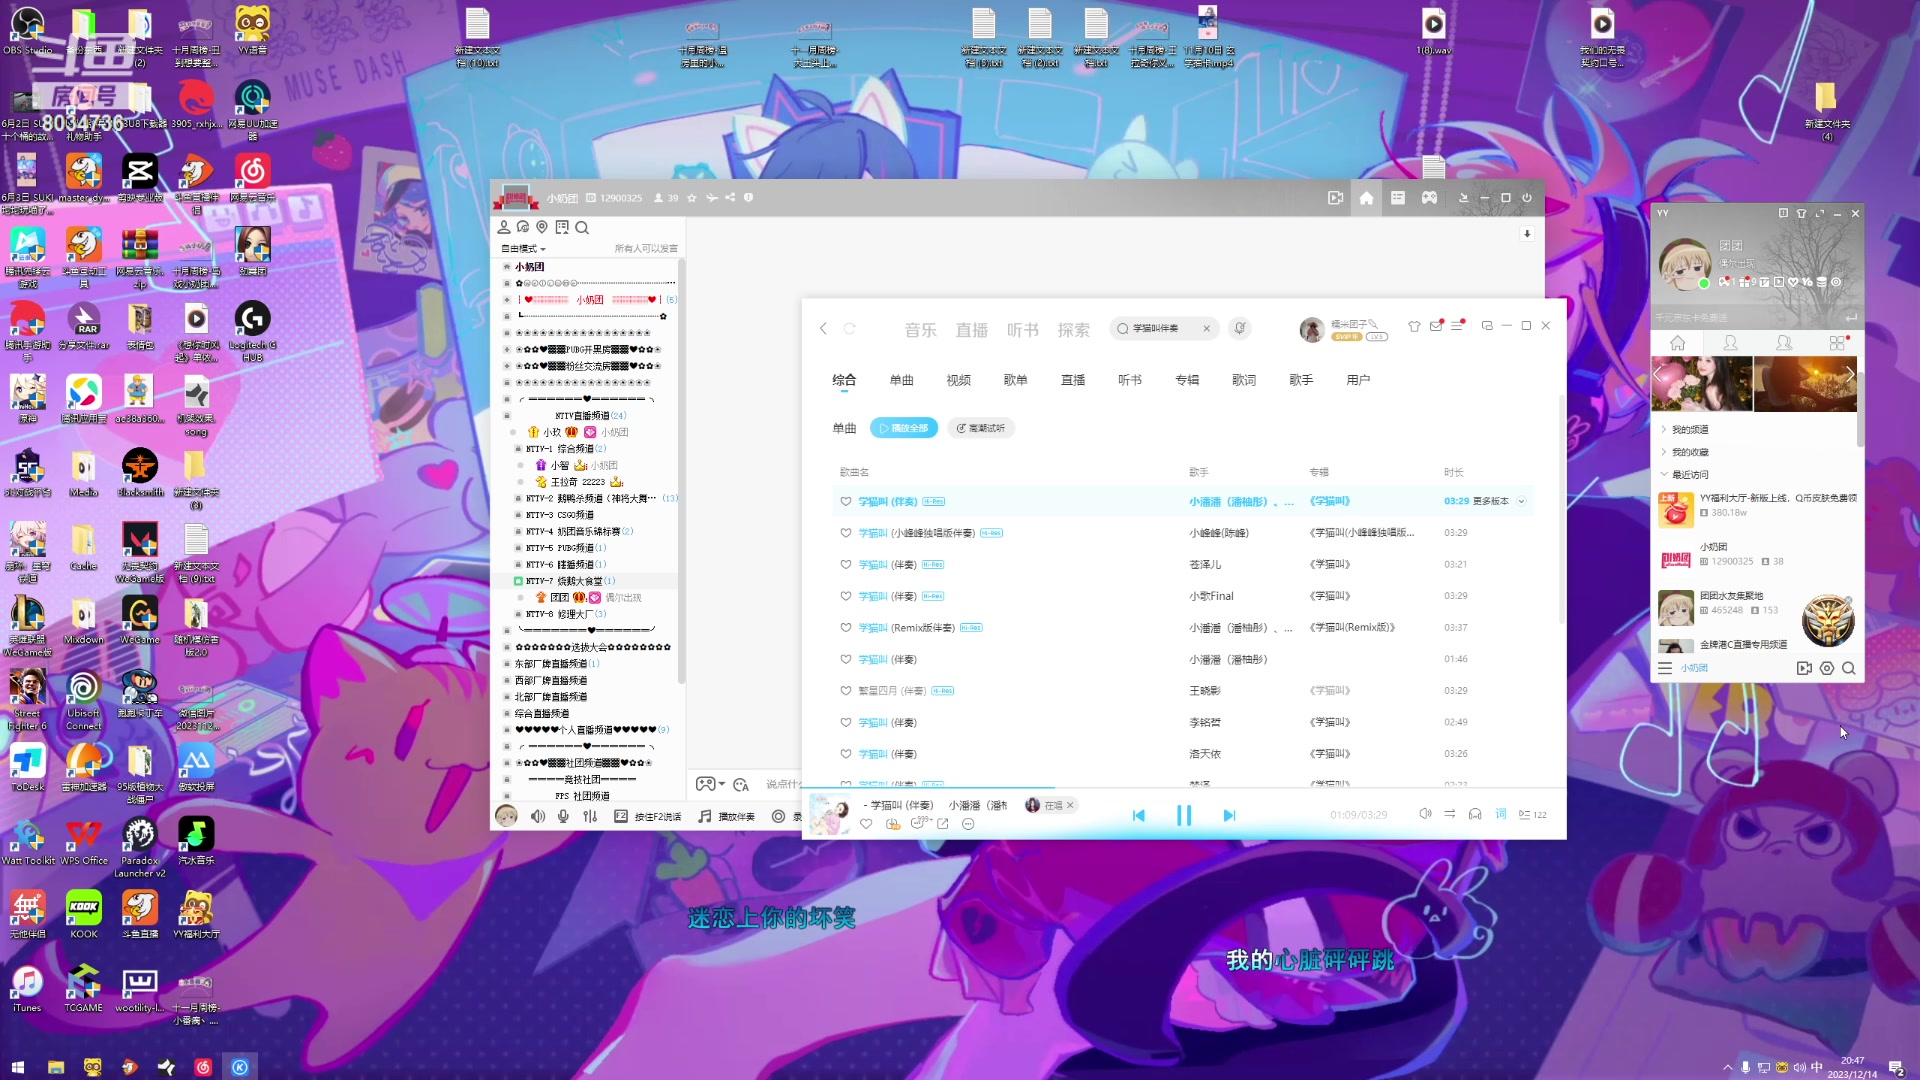
Task: Like the currently playing song with heart icon
Action: coord(866,824)
